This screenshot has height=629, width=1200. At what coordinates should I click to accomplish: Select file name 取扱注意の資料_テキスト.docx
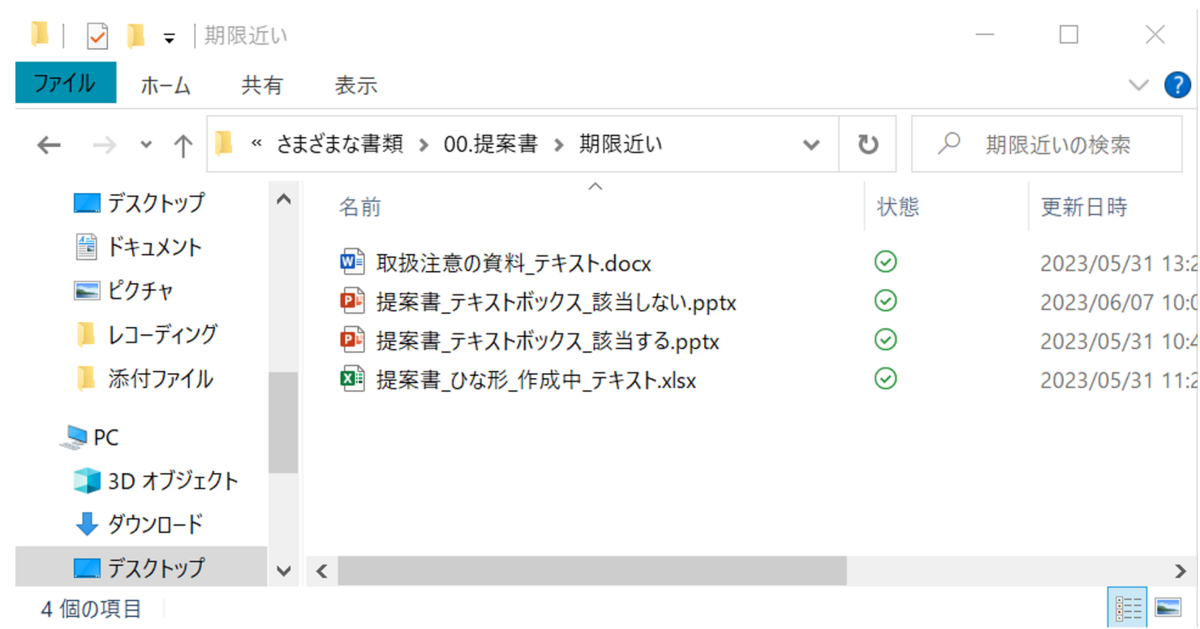click(514, 264)
